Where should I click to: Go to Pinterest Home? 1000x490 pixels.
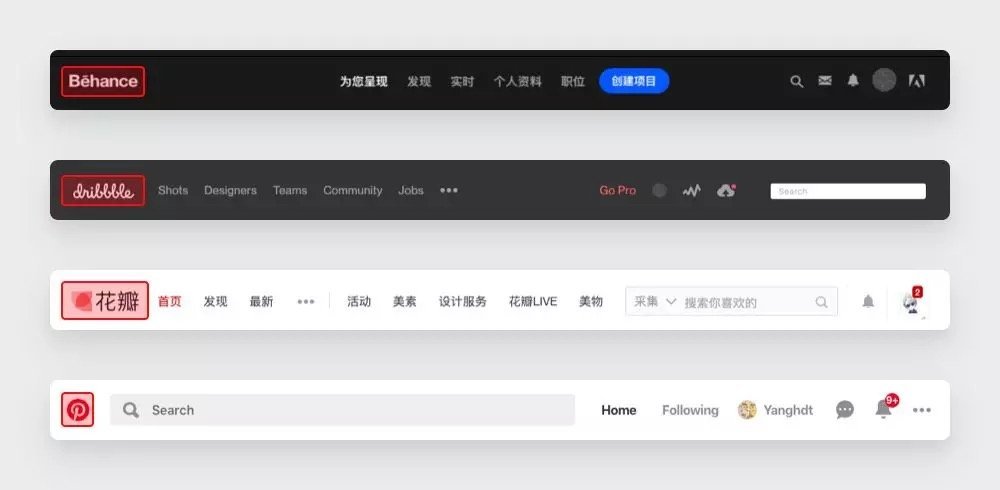click(x=619, y=410)
